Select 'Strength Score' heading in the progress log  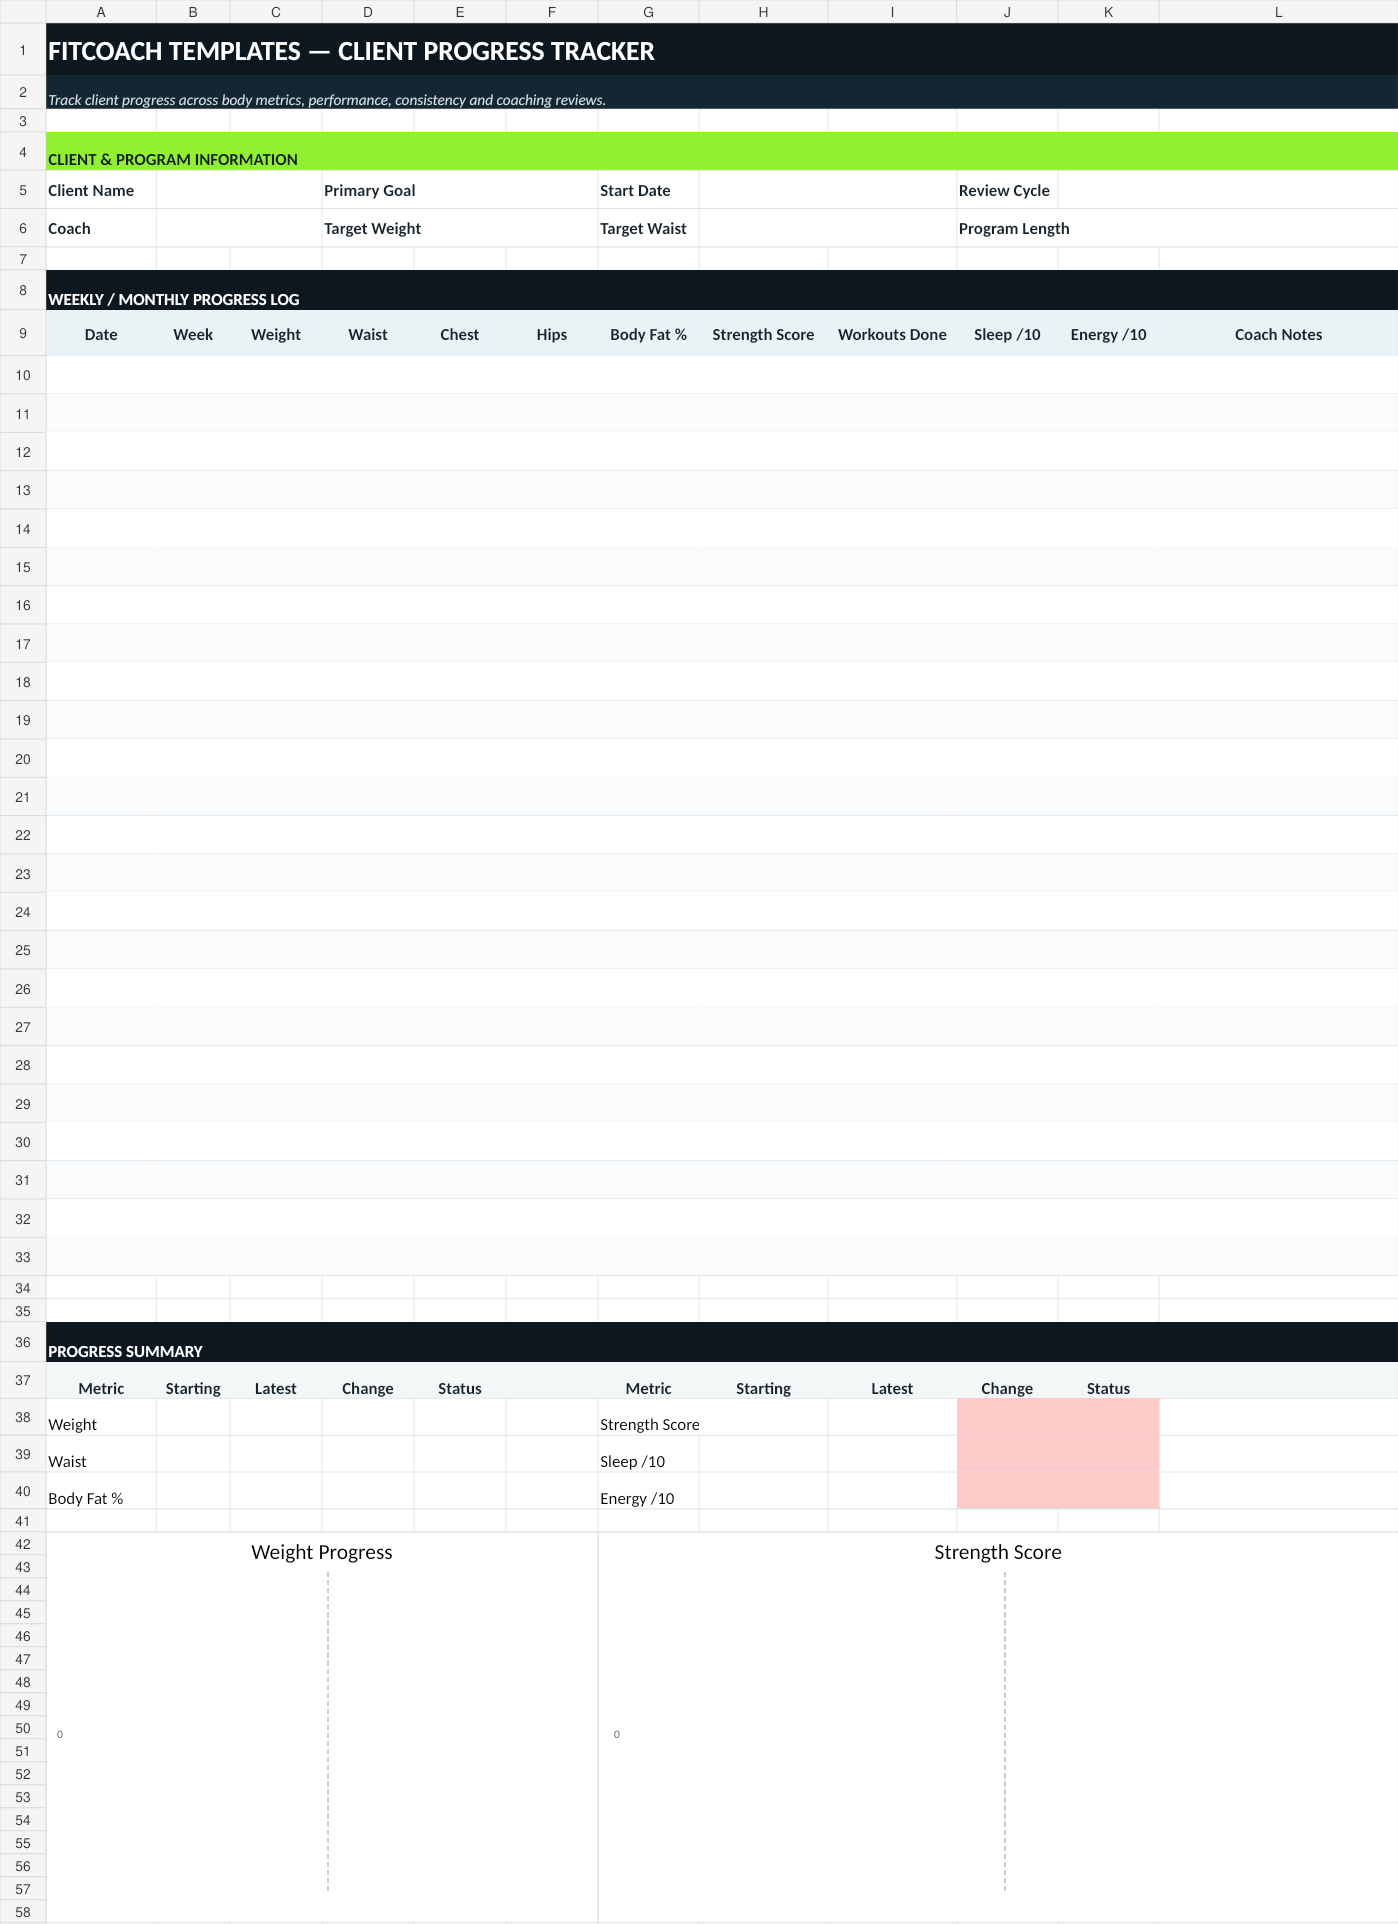click(763, 334)
